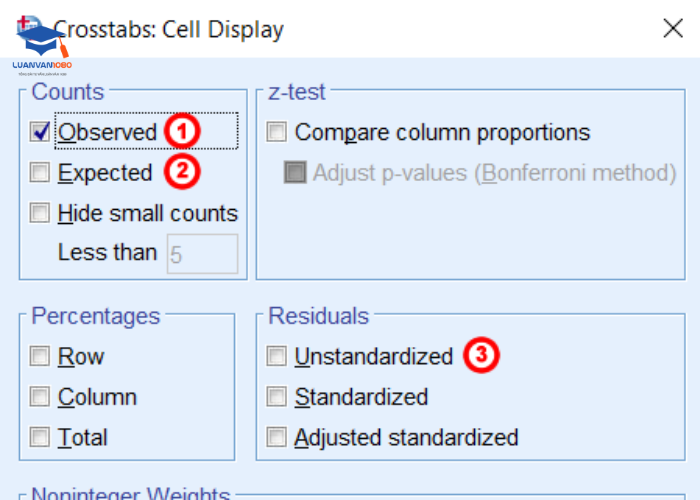Check the Column percentages box
The height and width of the screenshot is (500, 700).
click(x=41, y=397)
